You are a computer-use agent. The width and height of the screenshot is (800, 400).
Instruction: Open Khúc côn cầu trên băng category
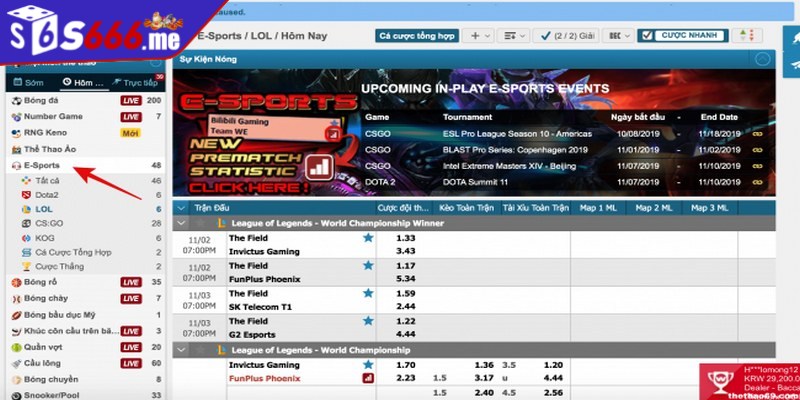pos(86,331)
